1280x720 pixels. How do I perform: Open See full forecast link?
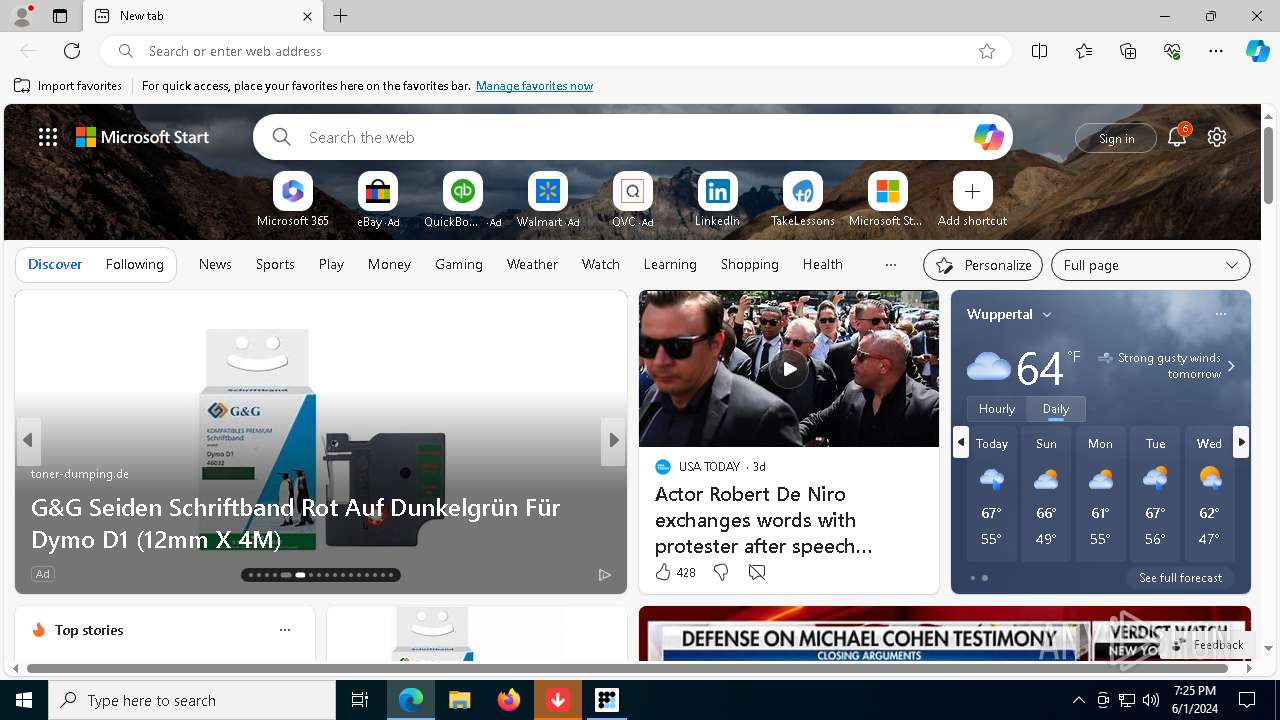(1180, 578)
